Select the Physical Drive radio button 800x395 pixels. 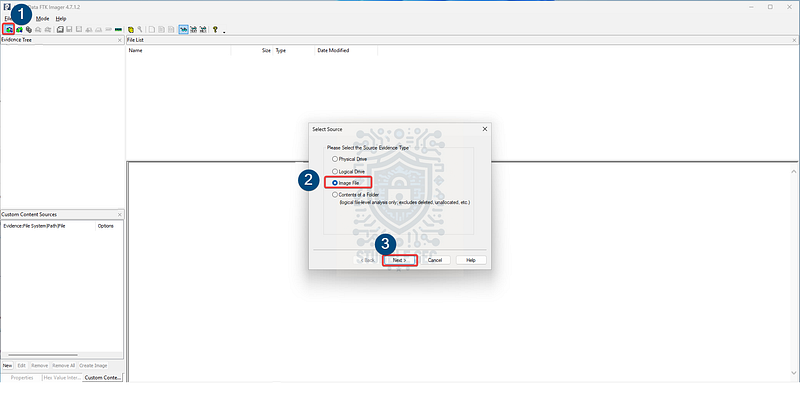click(335, 159)
